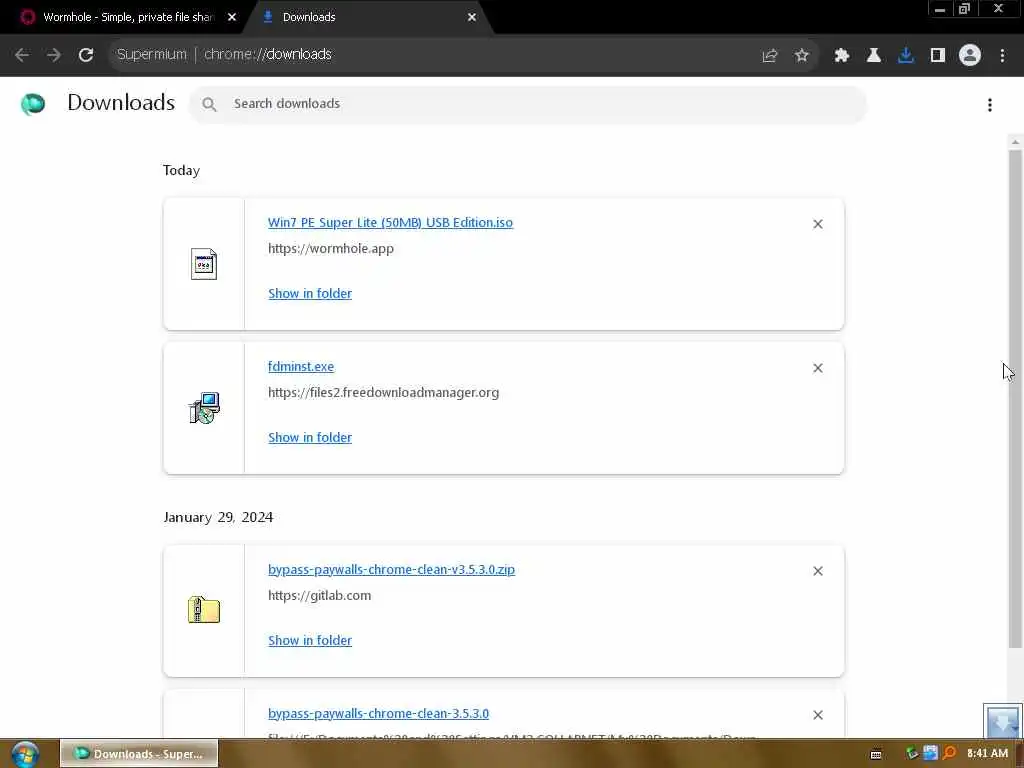Open bypass-paywalls-chrome-clean-3.5.3.0 link

pyautogui.click(x=378, y=713)
